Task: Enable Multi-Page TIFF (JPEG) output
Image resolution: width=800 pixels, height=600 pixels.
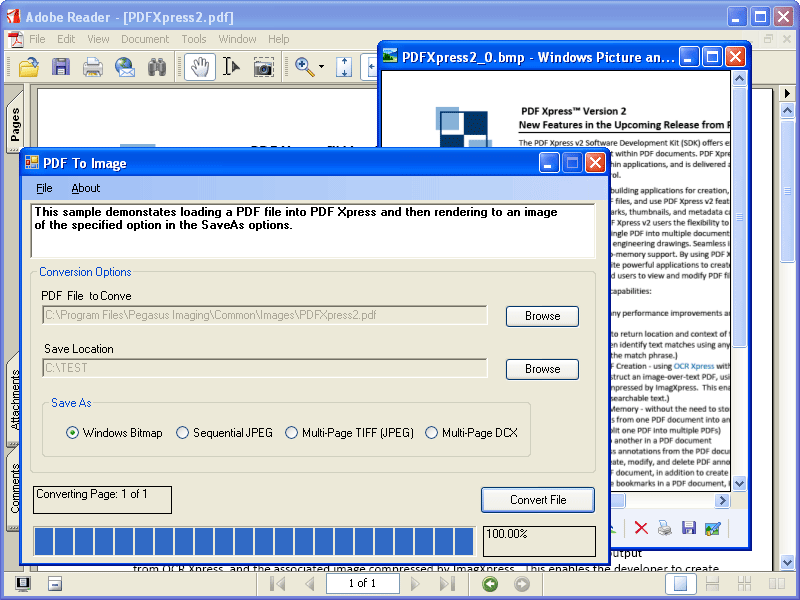Action: coord(291,432)
